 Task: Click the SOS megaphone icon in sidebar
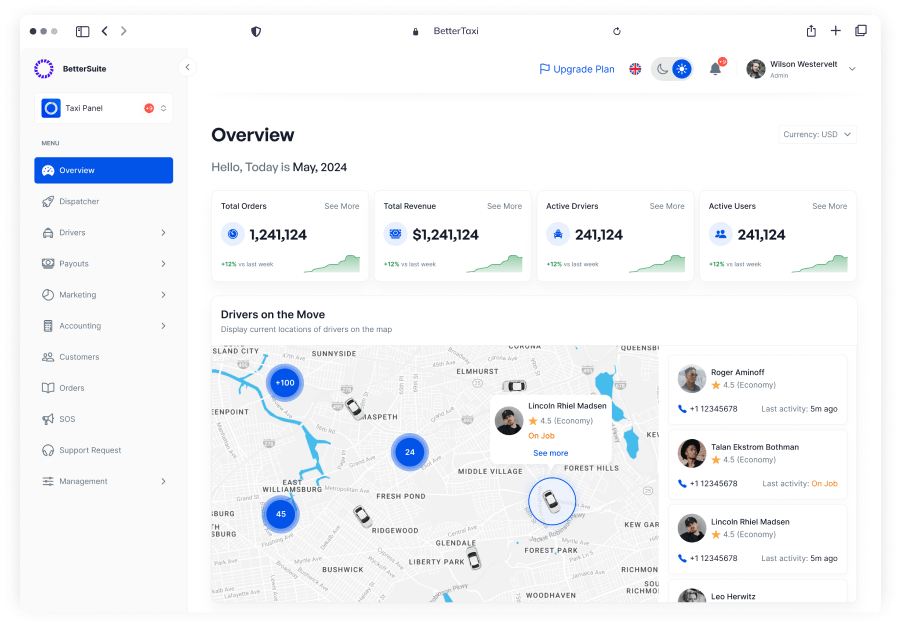48,419
